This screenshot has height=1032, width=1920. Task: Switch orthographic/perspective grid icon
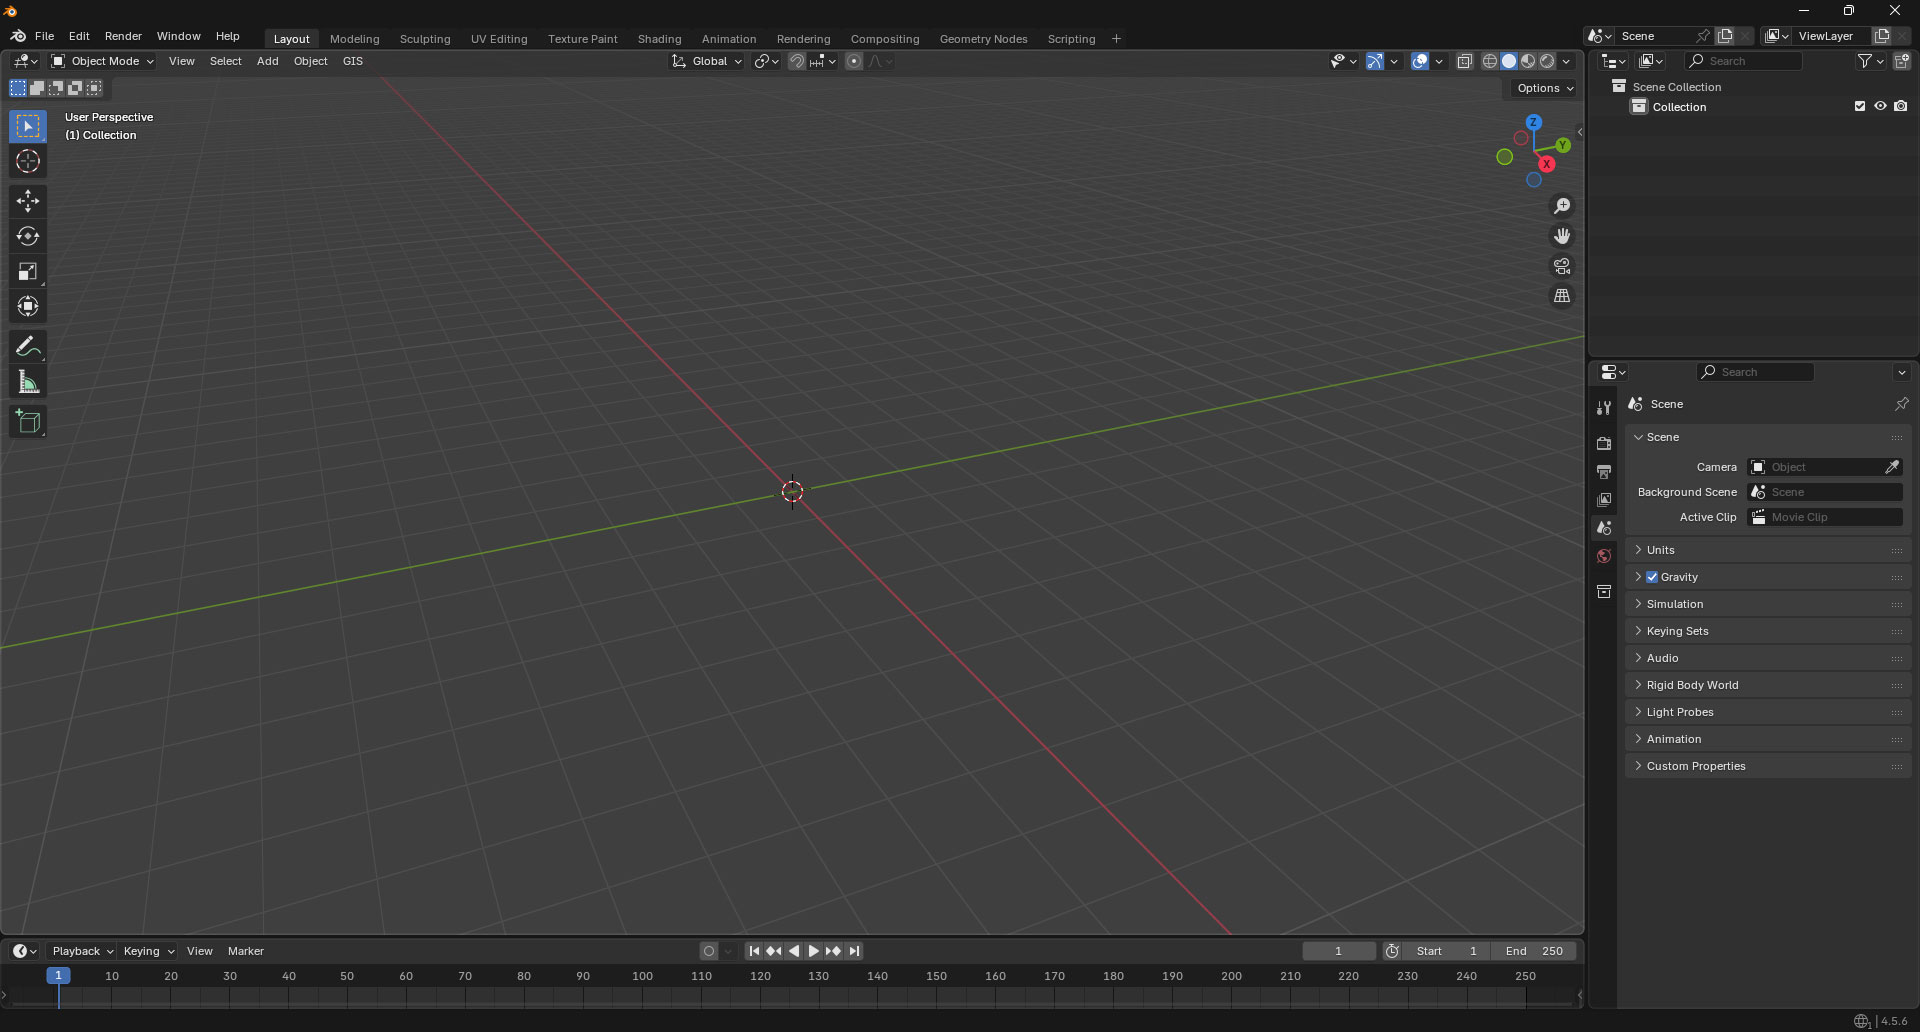click(x=1562, y=296)
